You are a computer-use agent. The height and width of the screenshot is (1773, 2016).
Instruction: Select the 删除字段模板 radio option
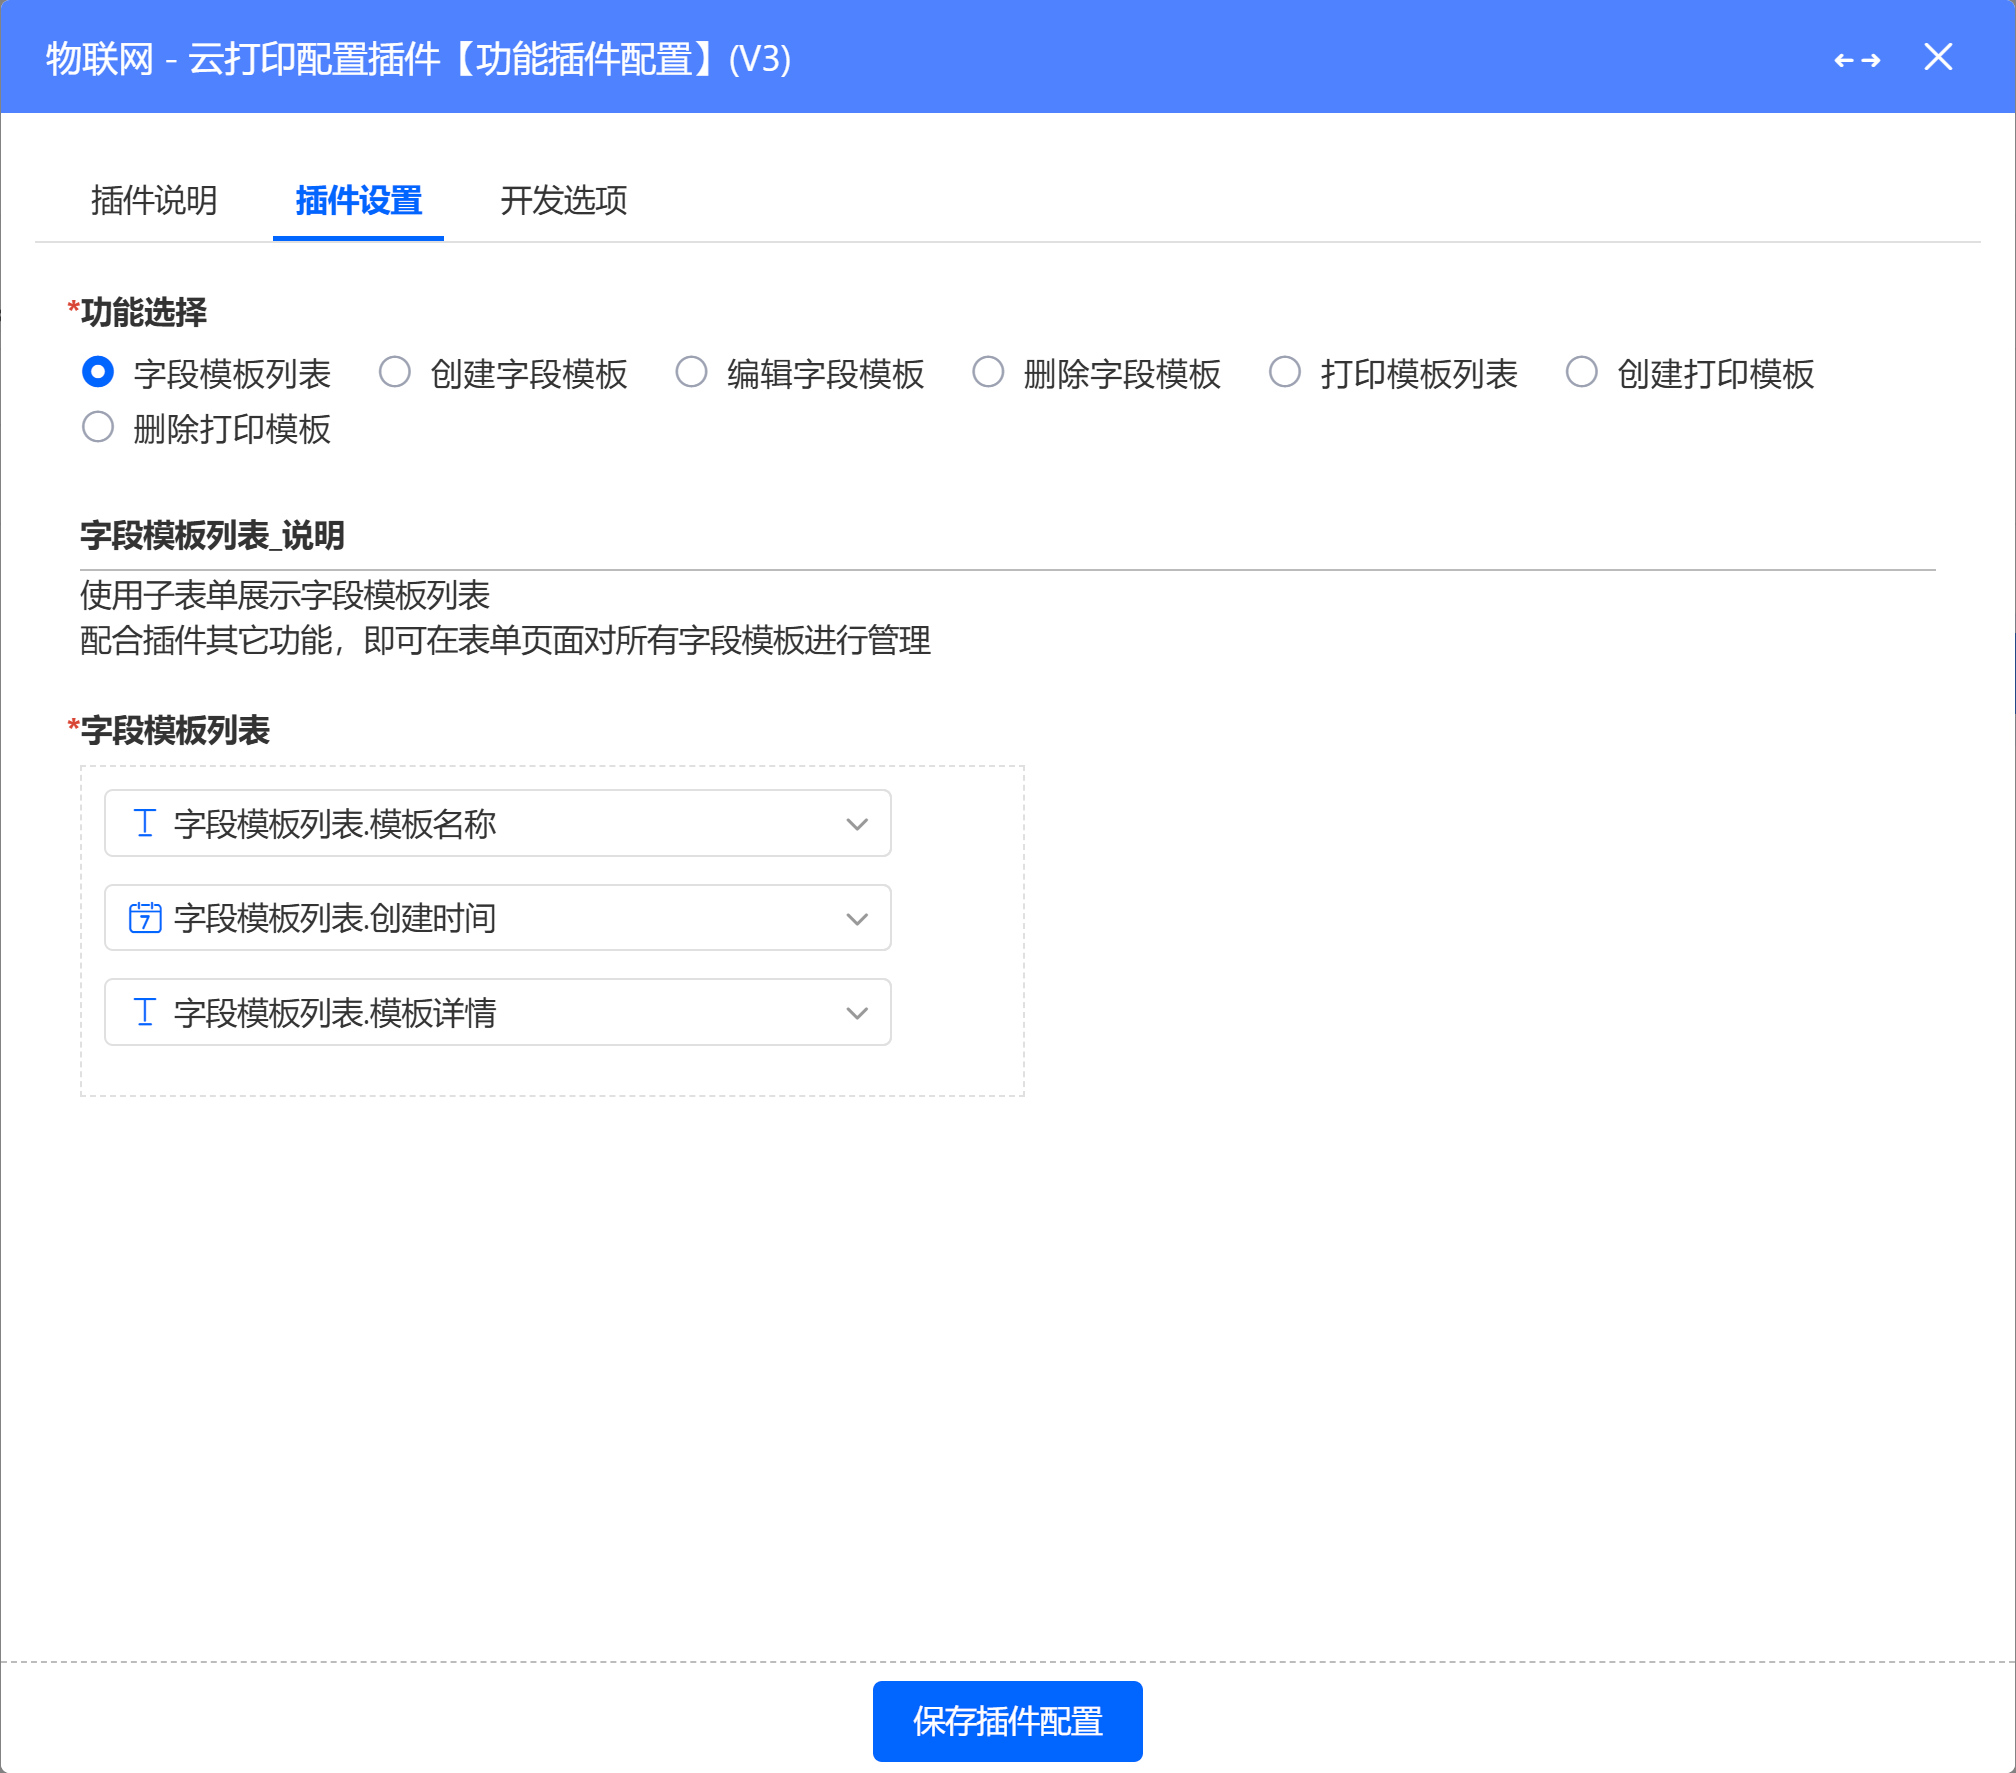coord(988,372)
